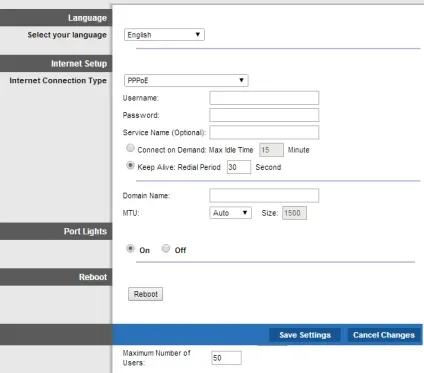Click the Internet Connection Type label
The height and width of the screenshot is (373, 424).
(x=58, y=81)
